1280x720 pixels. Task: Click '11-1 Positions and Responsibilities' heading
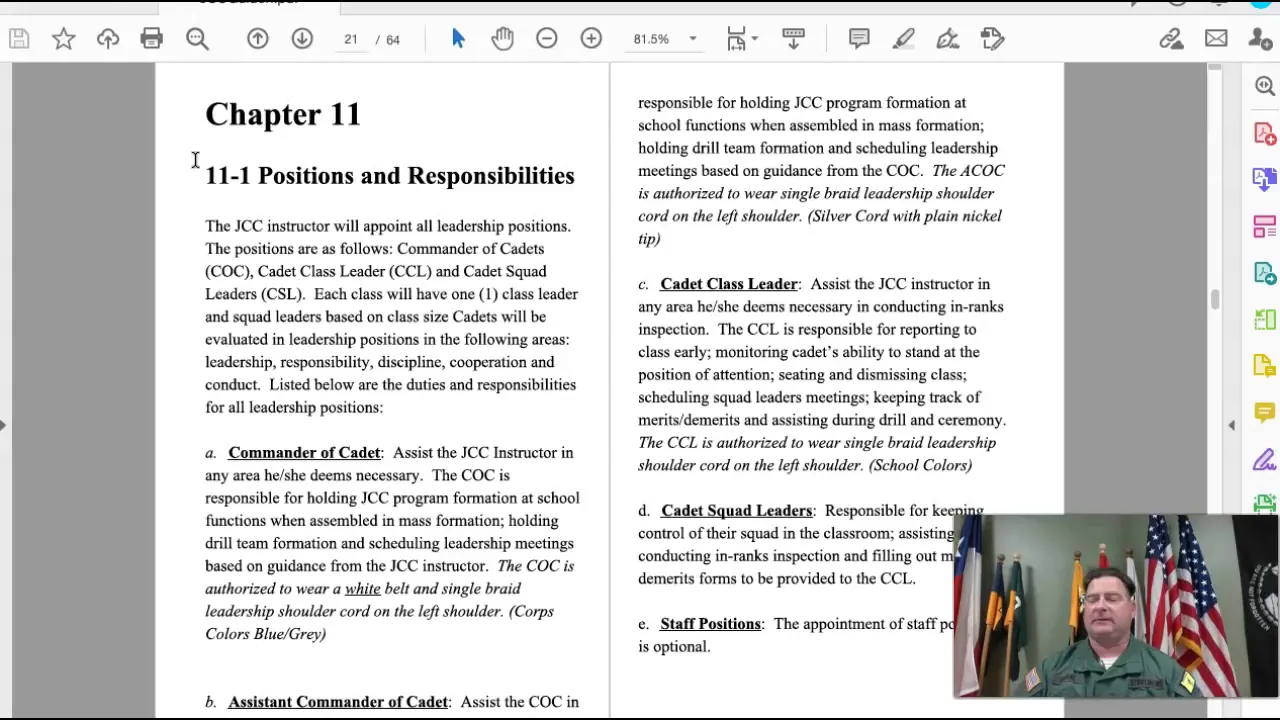coord(390,176)
